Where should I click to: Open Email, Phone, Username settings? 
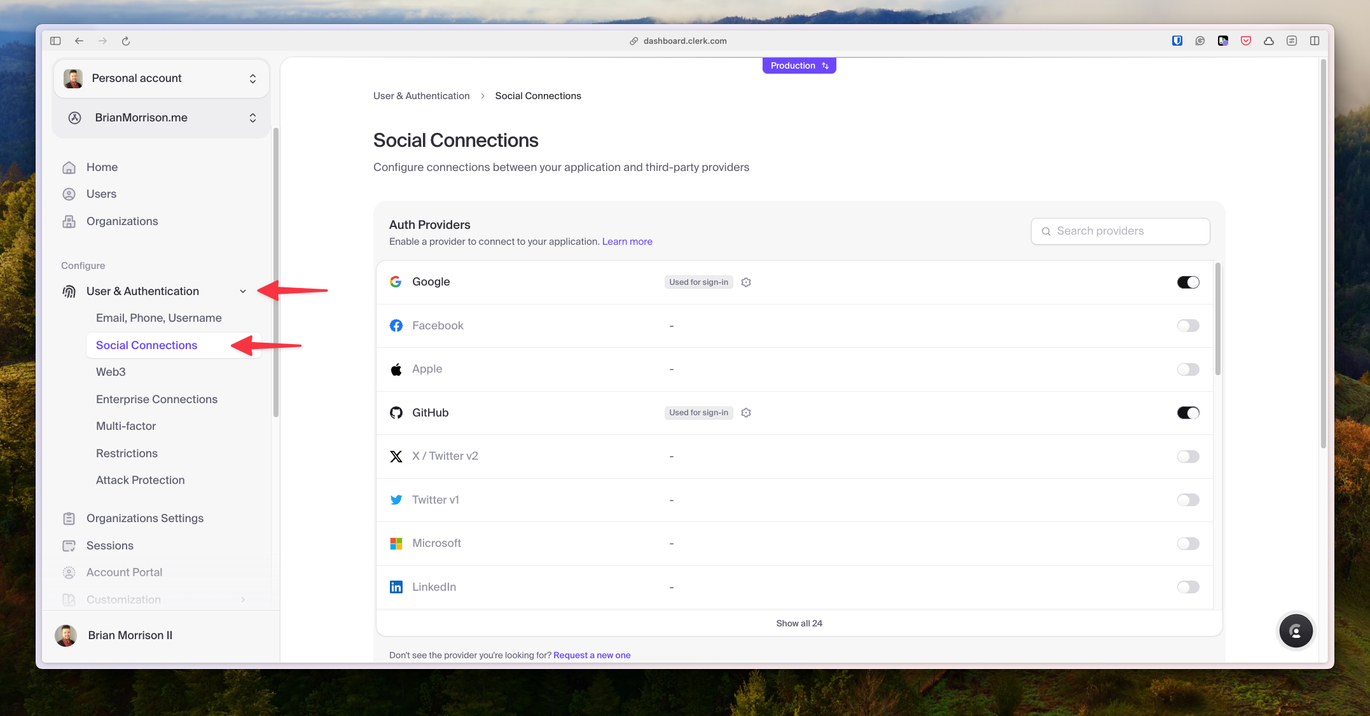point(159,318)
